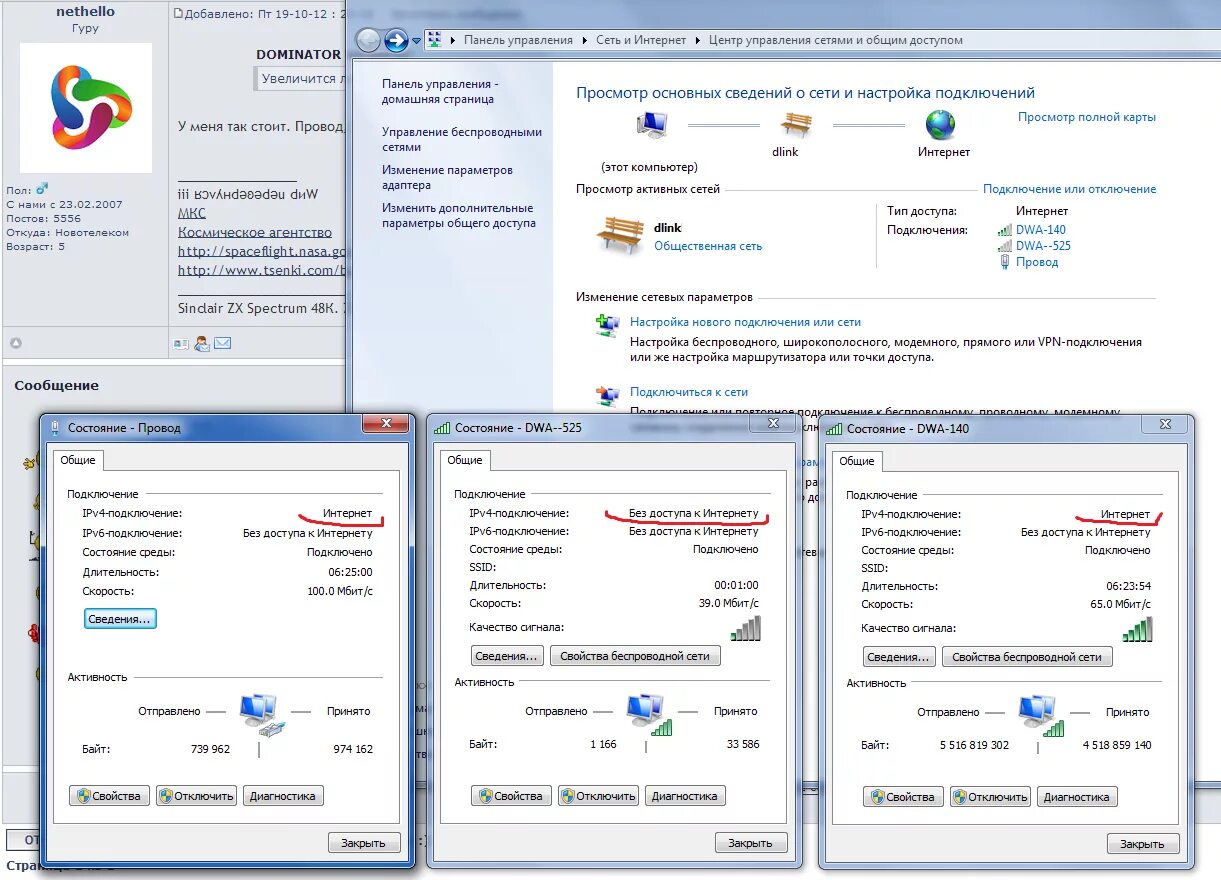Viewport: 1221px width, 880px height.
Task: Click 'Диагностика' in DWA--525 status window
Action: (684, 797)
